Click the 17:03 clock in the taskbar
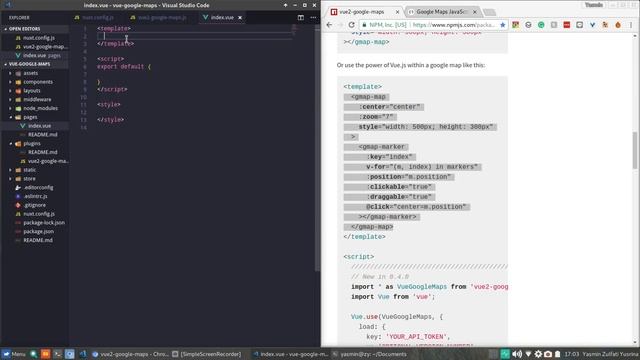640x360 pixels. point(571,354)
